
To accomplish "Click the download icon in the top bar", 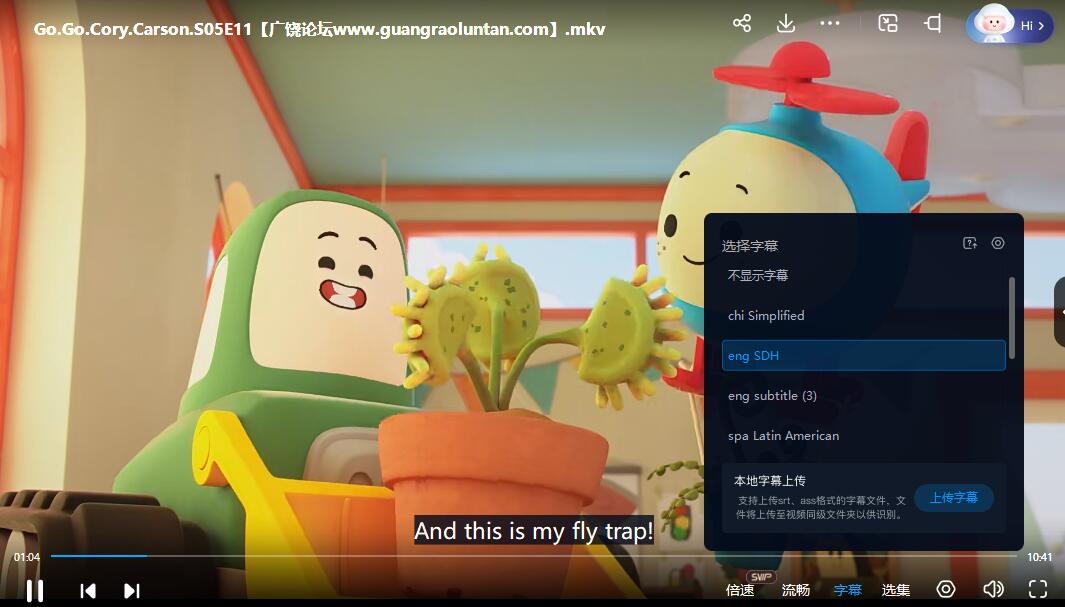I will coord(786,24).
